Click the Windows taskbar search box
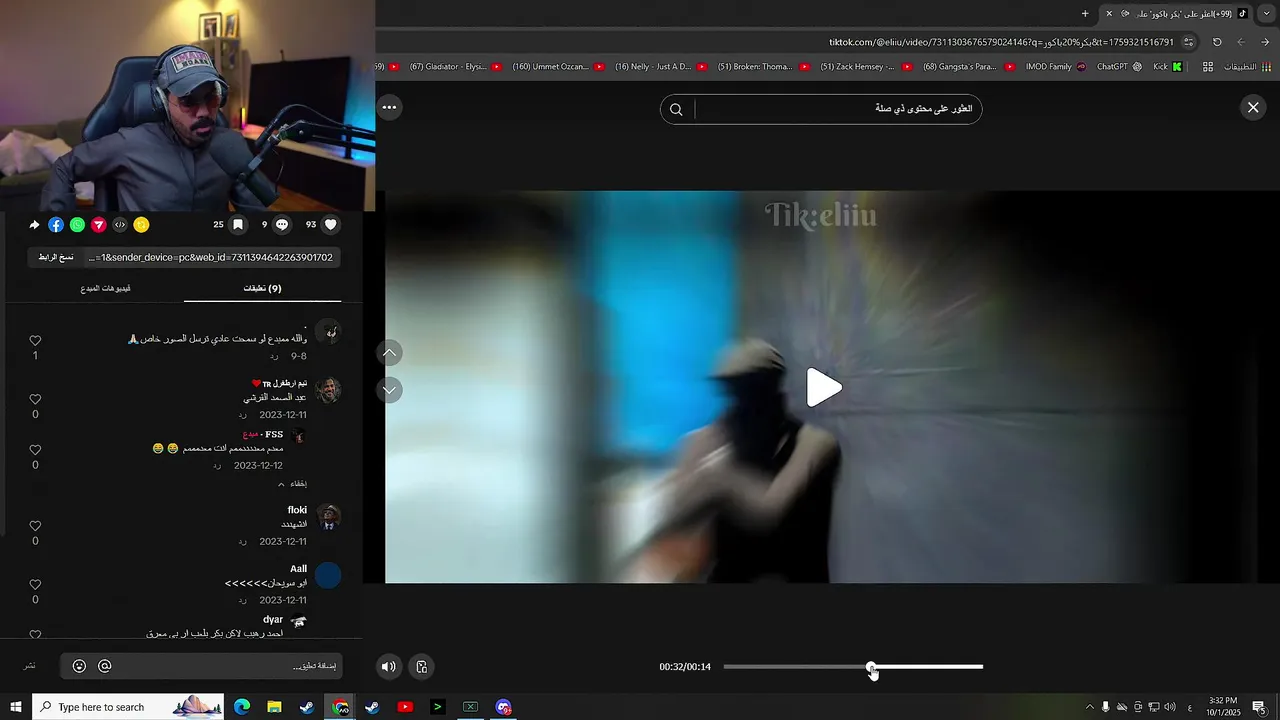Image resolution: width=1280 pixels, height=720 pixels. [x=128, y=707]
